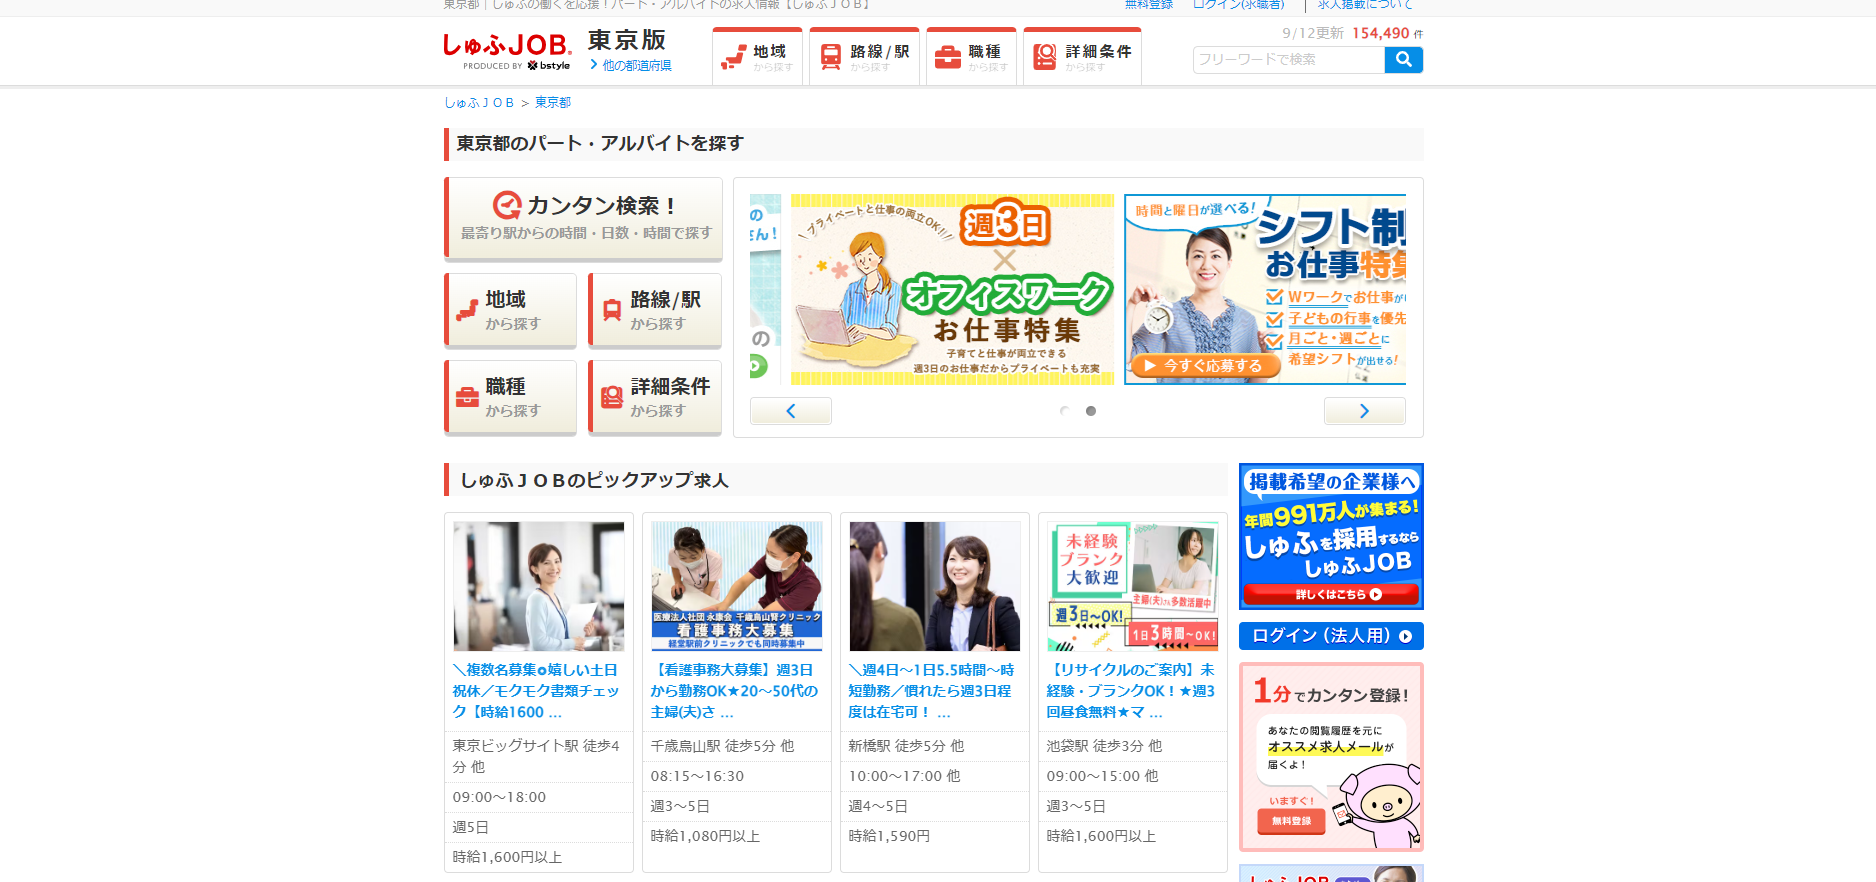This screenshot has width=1876, height=882.
Task: Click 千歳烏山駅 徒歩5分 他 text
Action: coord(723,746)
